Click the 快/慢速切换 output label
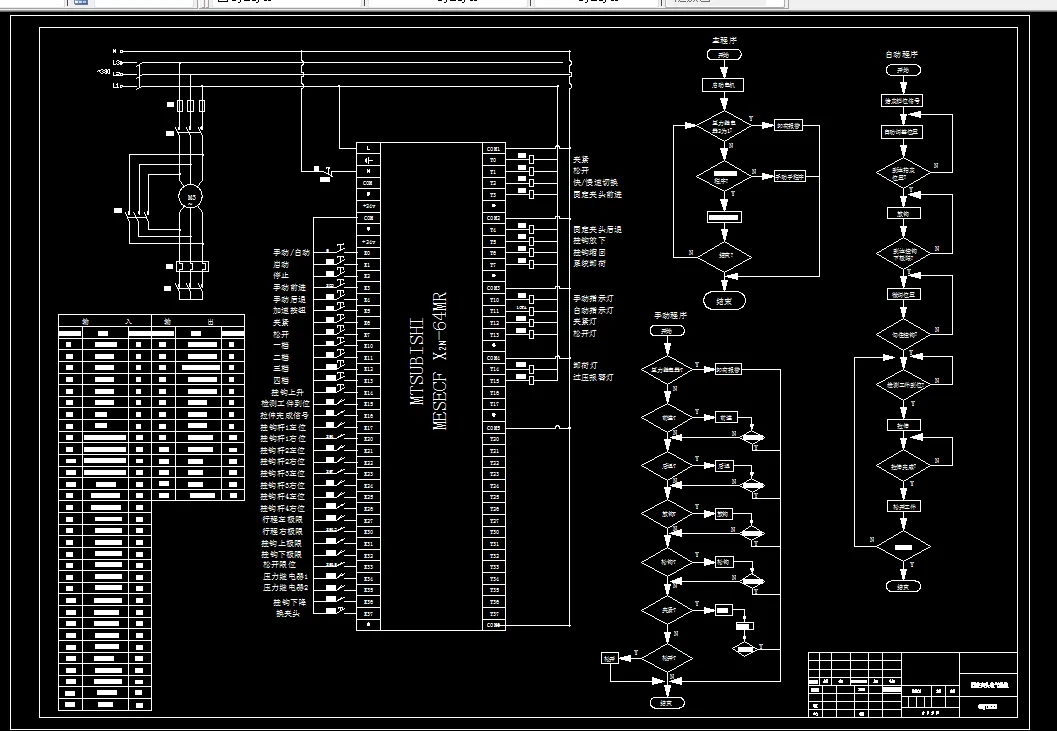 click(596, 183)
